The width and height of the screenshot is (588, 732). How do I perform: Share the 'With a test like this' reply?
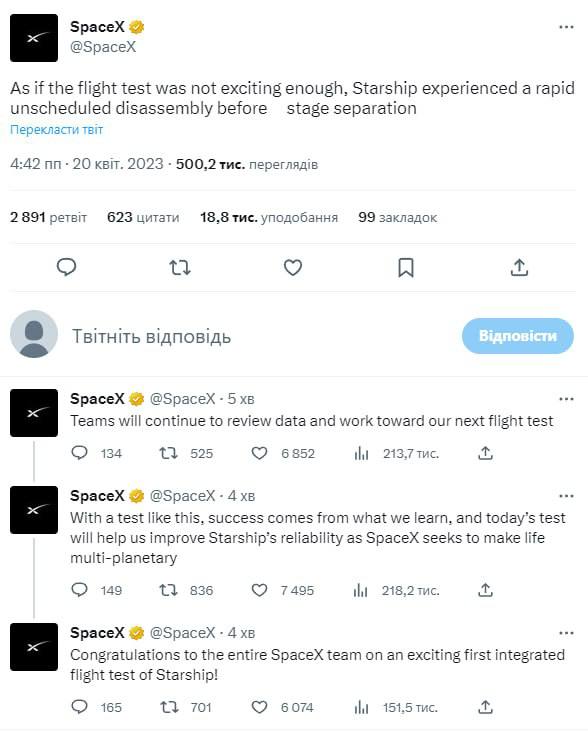[485, 590]
